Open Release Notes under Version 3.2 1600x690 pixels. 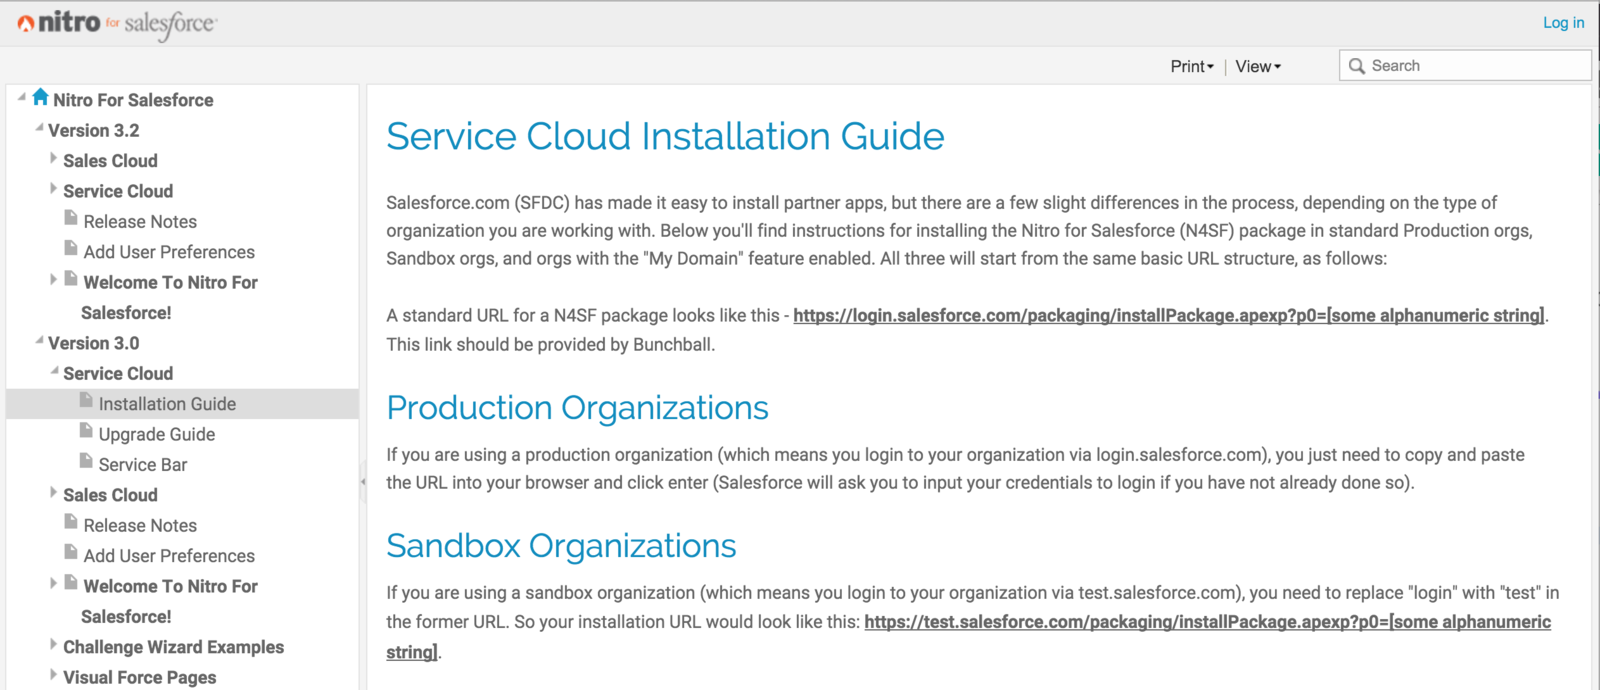pyautogui.click(x=140, y=221)
